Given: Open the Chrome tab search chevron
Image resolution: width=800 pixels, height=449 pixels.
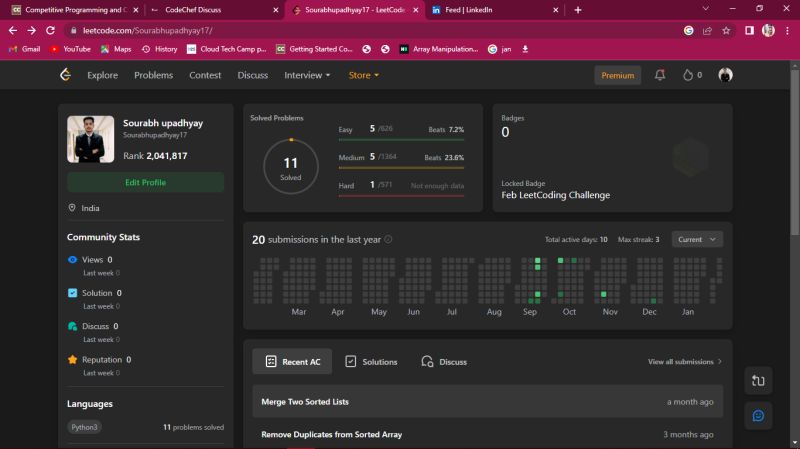Looking at the screenshot, I should coord(706,9).
